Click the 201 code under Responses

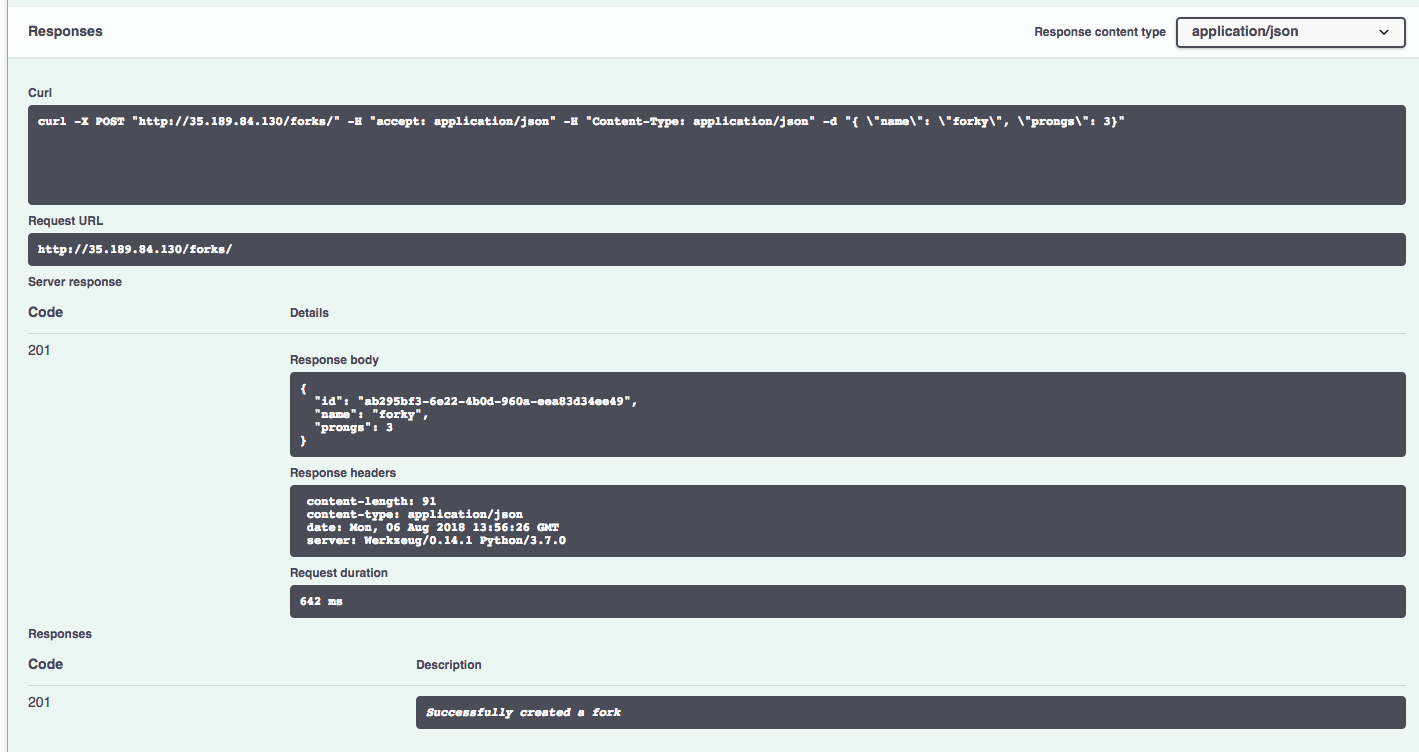[x=39, y=702]
